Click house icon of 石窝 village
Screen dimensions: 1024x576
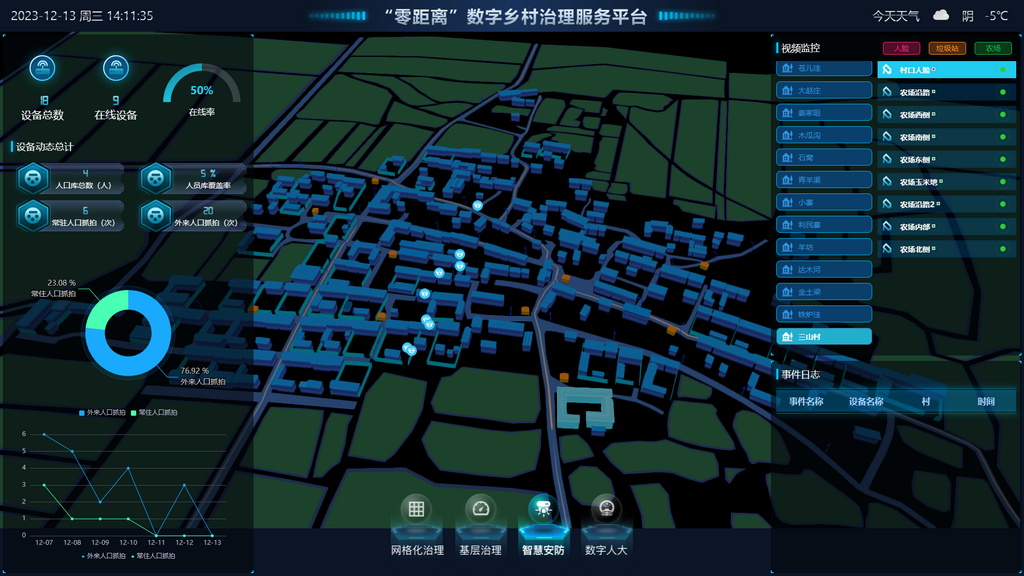(787, 157)
